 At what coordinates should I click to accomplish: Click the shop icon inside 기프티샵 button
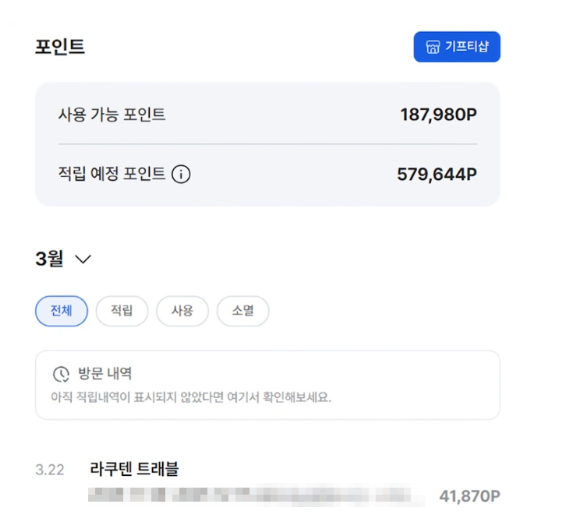click(433, 47)
